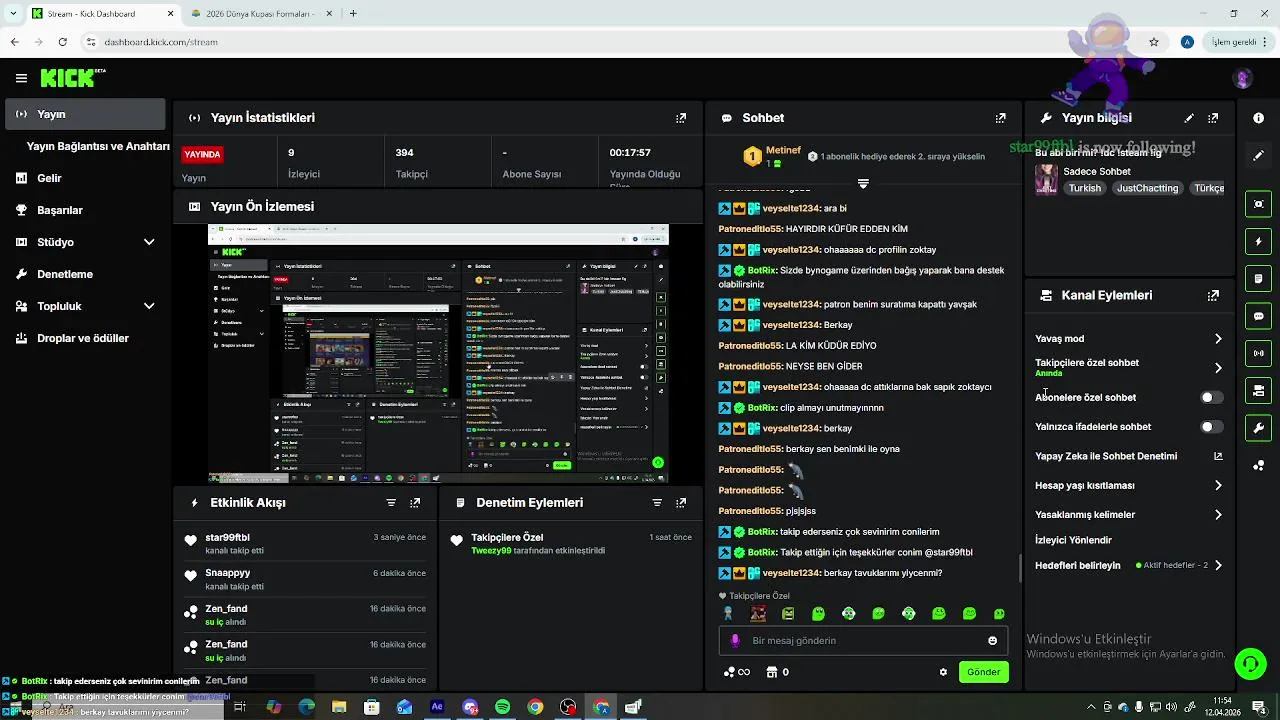Select Yayın in the sidebar
Image resolution: width=1280 pixels, height=720 pixels.
pos(86,114)
